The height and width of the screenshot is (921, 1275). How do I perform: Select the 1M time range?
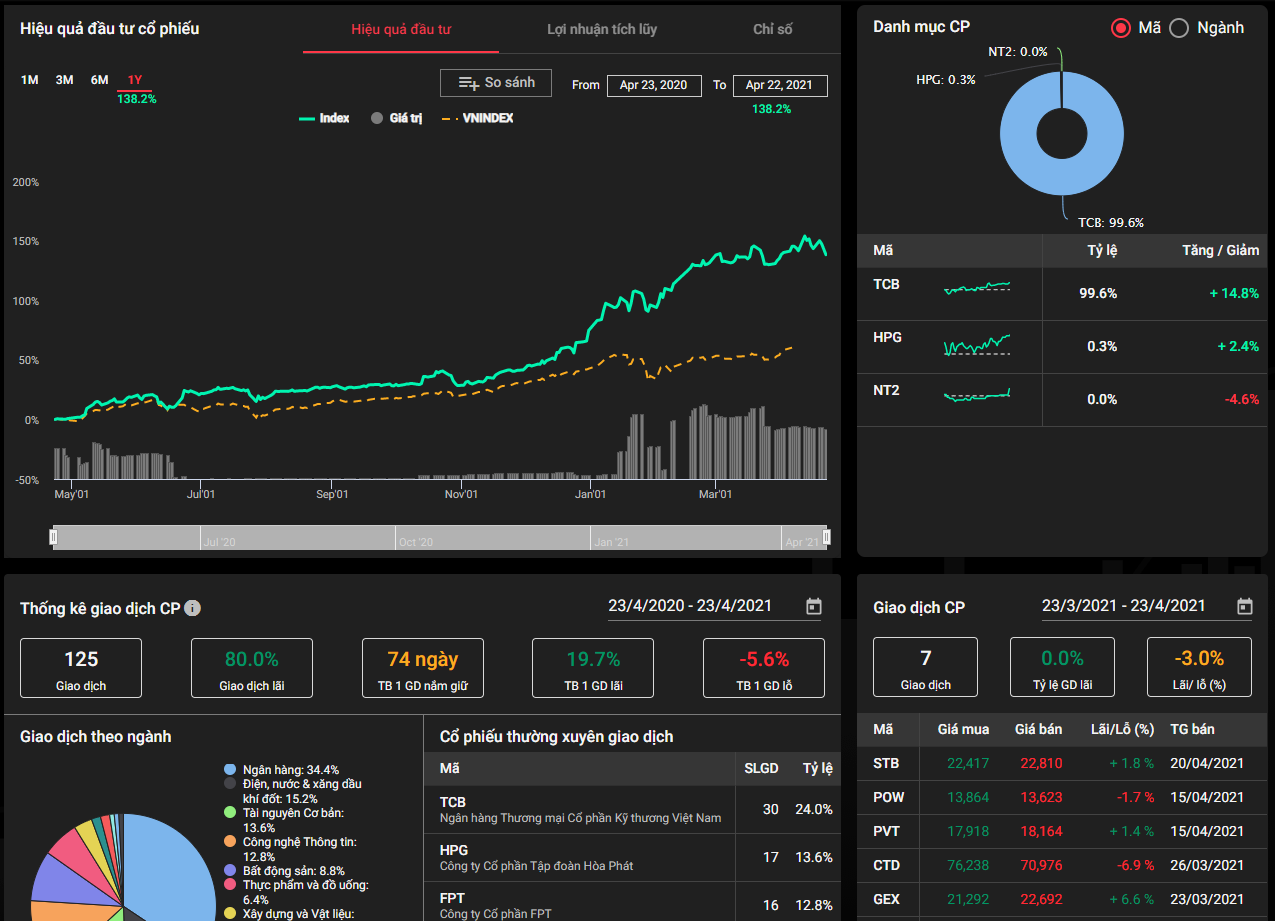(30, 80)
